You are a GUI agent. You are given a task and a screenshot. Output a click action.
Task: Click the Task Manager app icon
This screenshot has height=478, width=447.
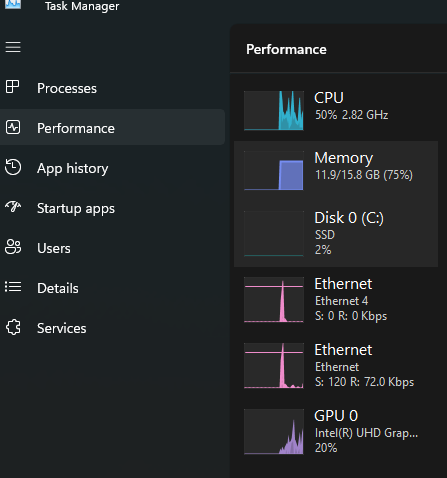click(13, 4)
